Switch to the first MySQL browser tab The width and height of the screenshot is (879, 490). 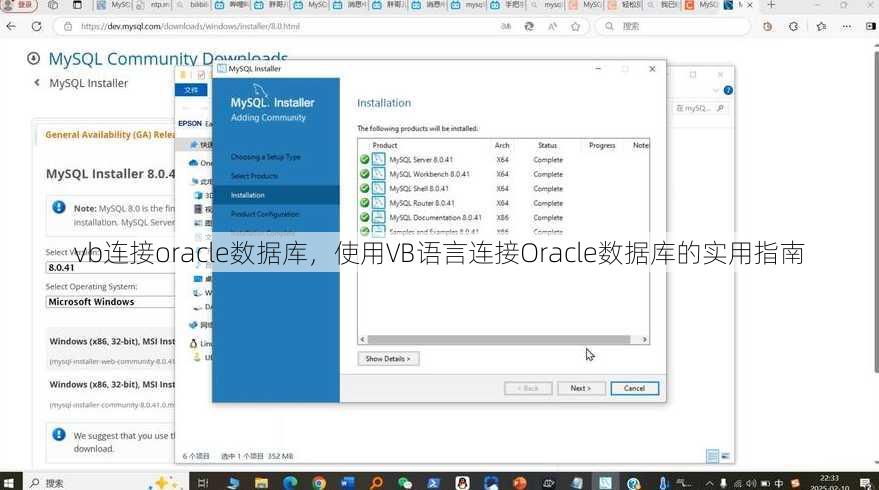113,5
